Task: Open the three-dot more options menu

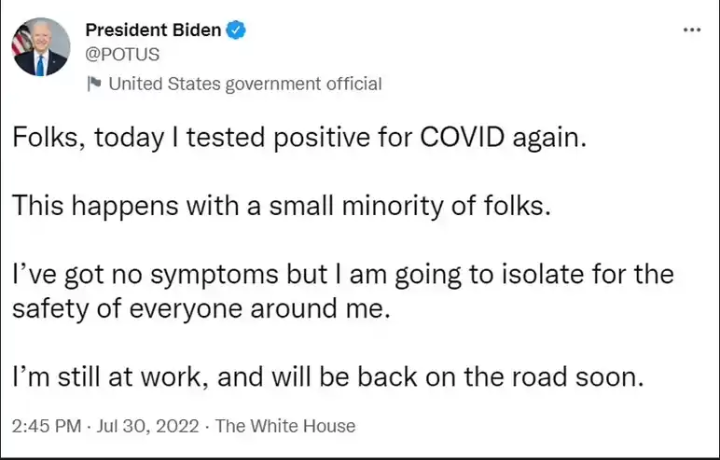Action: (691, 30)
